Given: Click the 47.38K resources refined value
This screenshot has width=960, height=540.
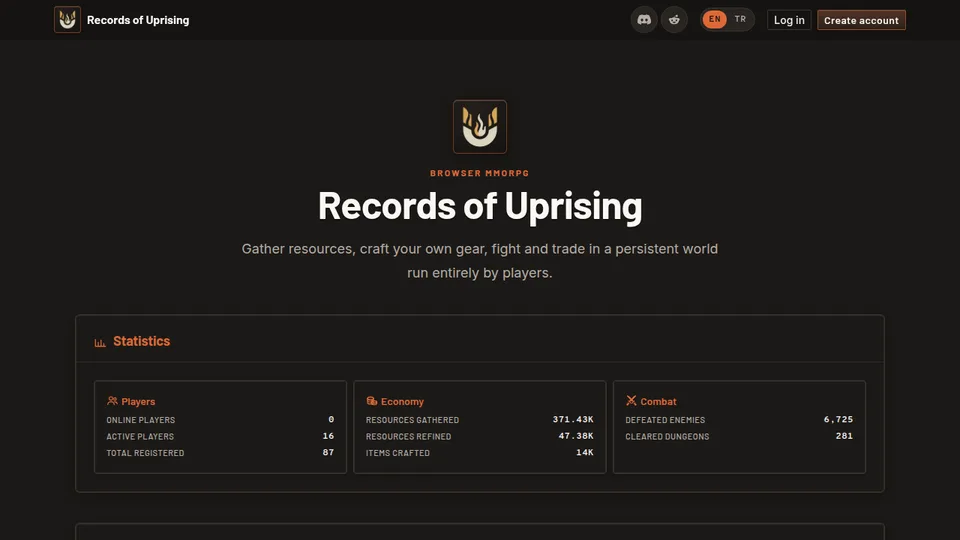Looking at the screenshot, I should pyautogui.click(x=576, y=436).
